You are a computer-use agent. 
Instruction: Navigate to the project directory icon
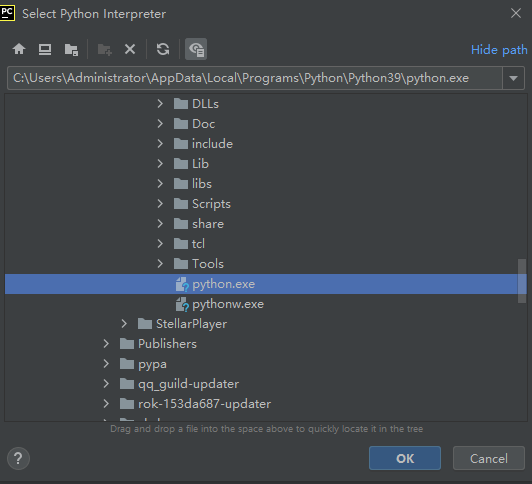point(71,50)
